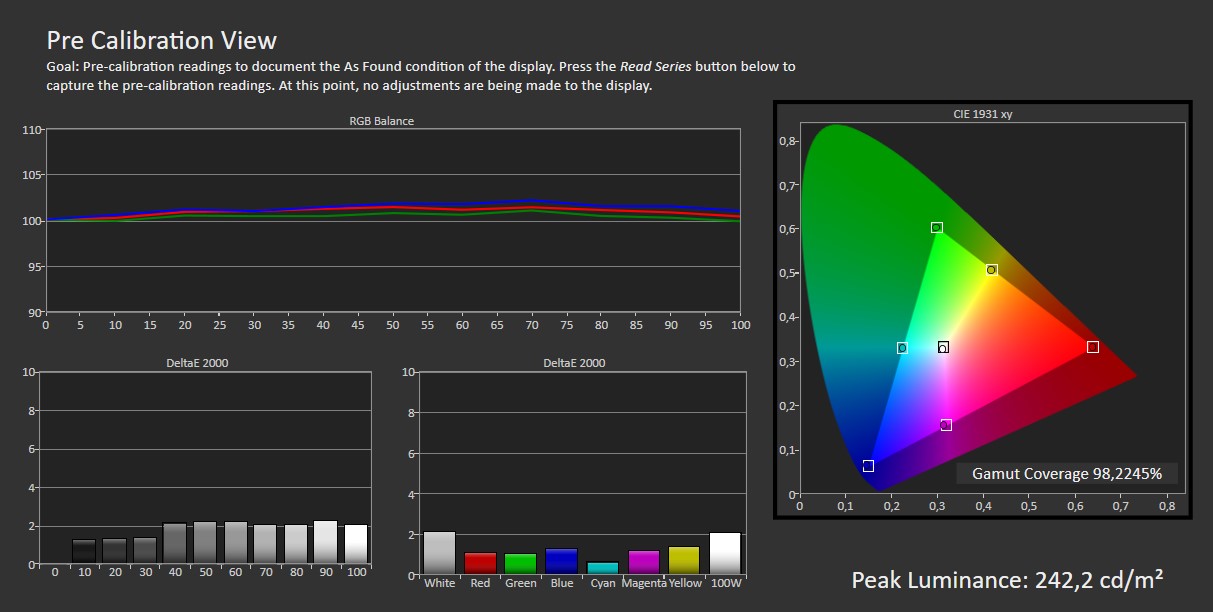Click the 30 percent grayscale DeltaE bar
This screenshot has width=1213, height=612.
pyautogui.click(x=145, y=551)
